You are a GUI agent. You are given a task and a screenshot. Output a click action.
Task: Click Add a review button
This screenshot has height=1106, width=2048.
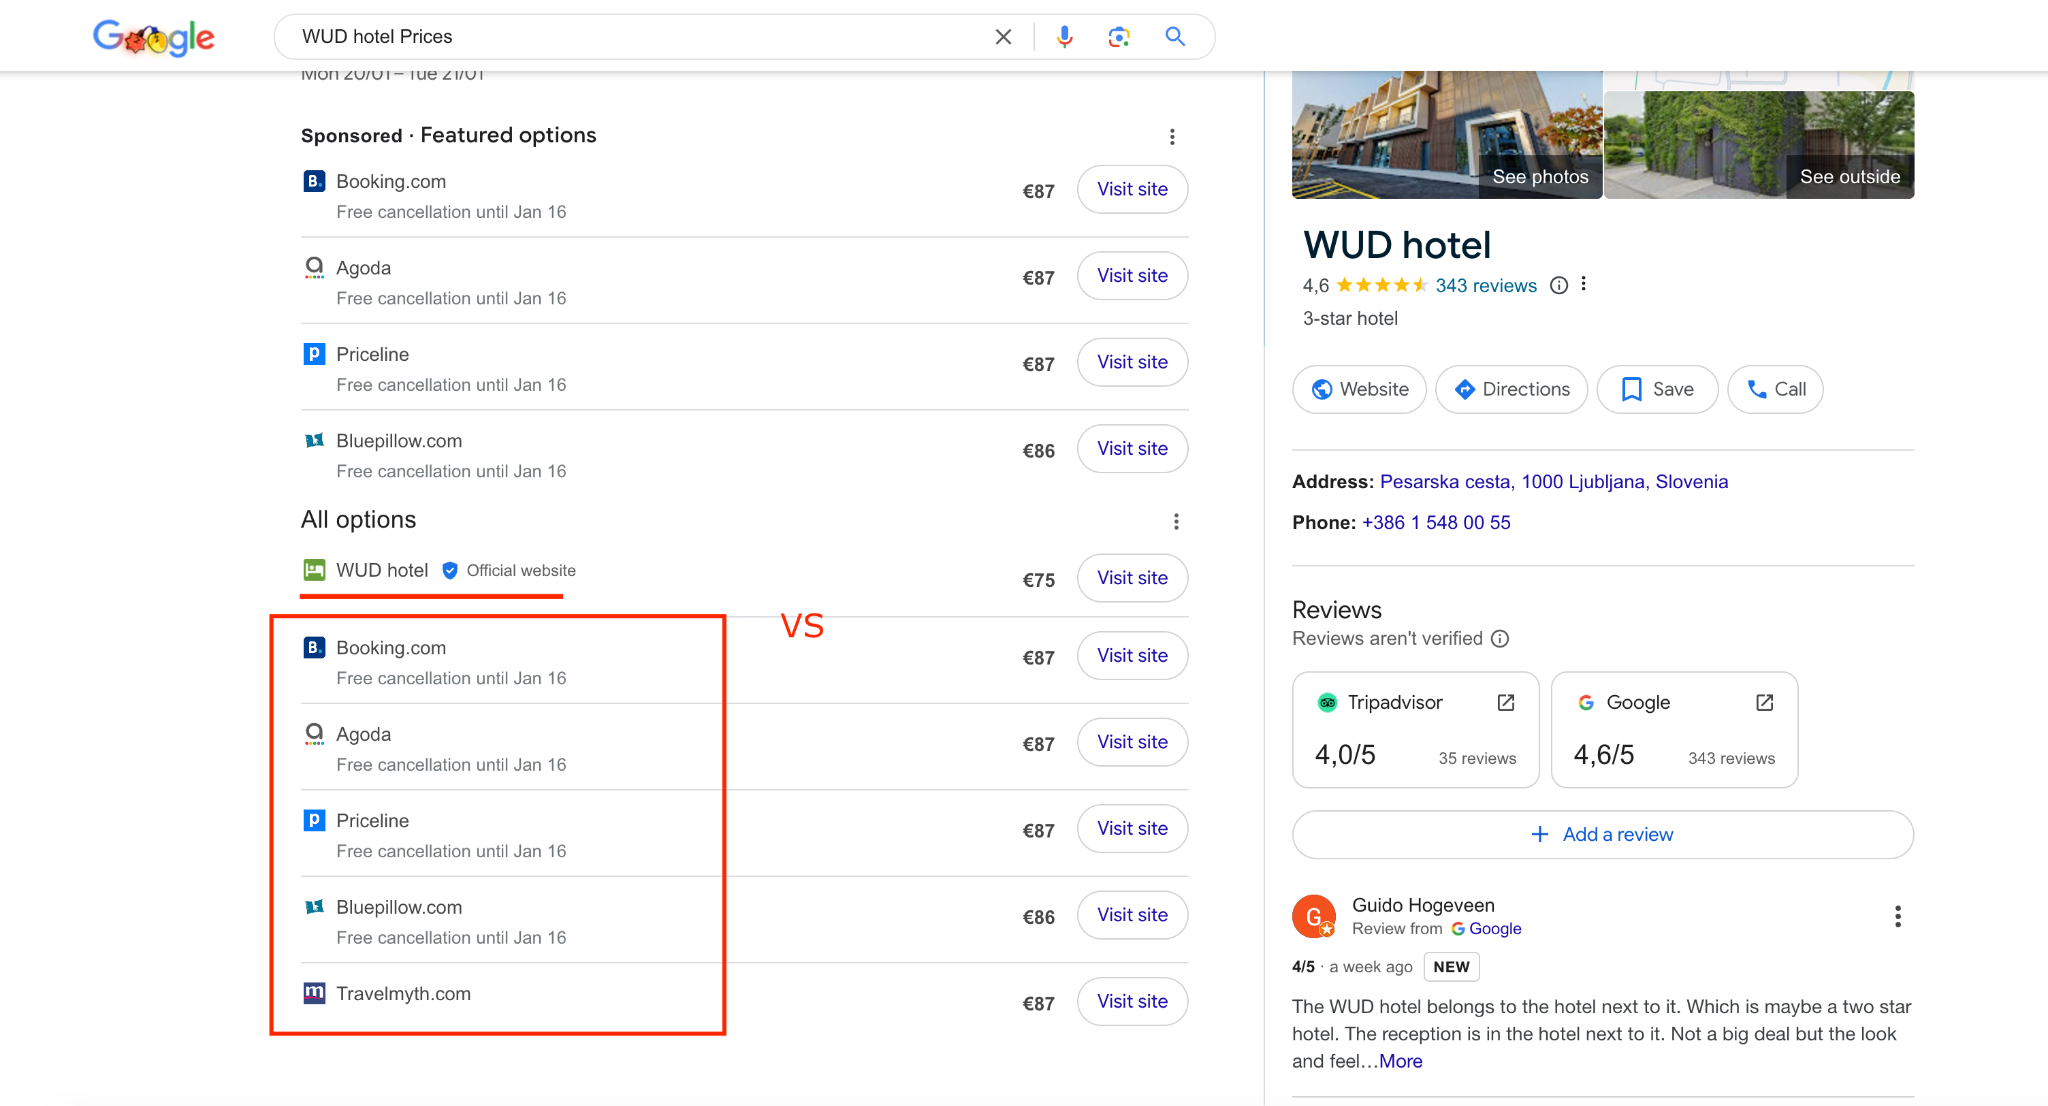1602,835
